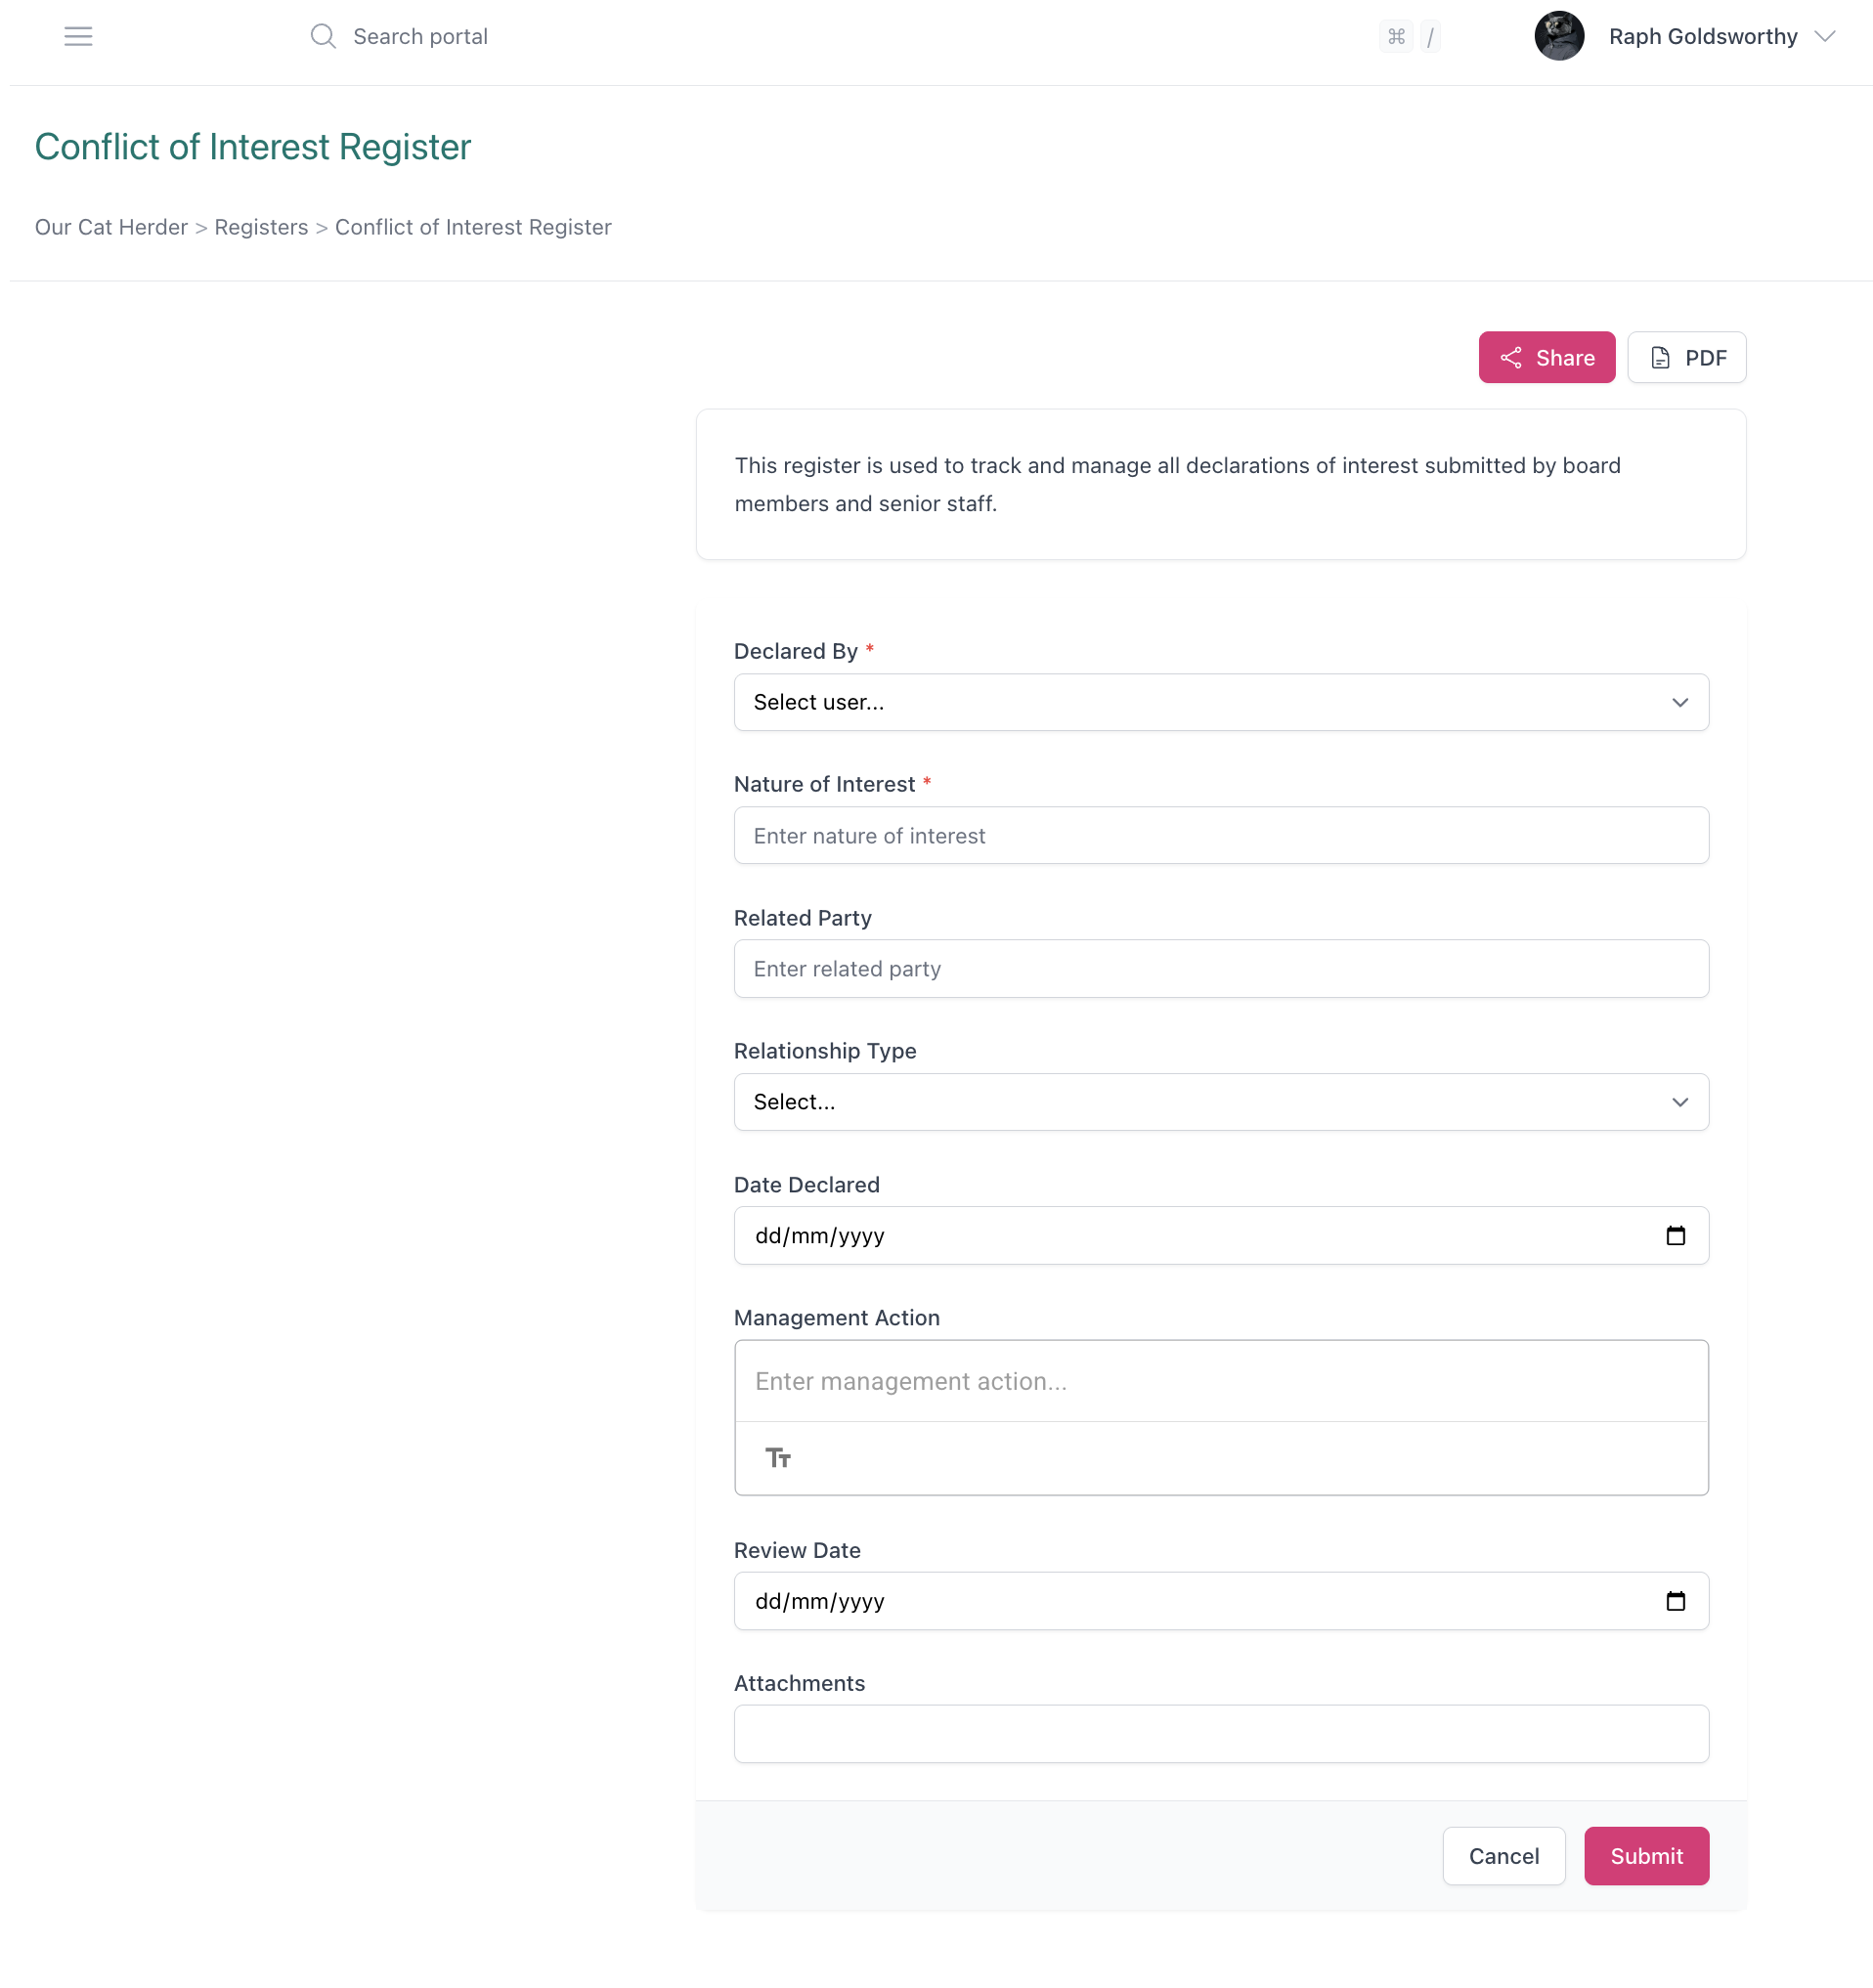Open the Review Date calendar picker
This screenshot has width=1873, height=1988.
pos(1676,1601)
